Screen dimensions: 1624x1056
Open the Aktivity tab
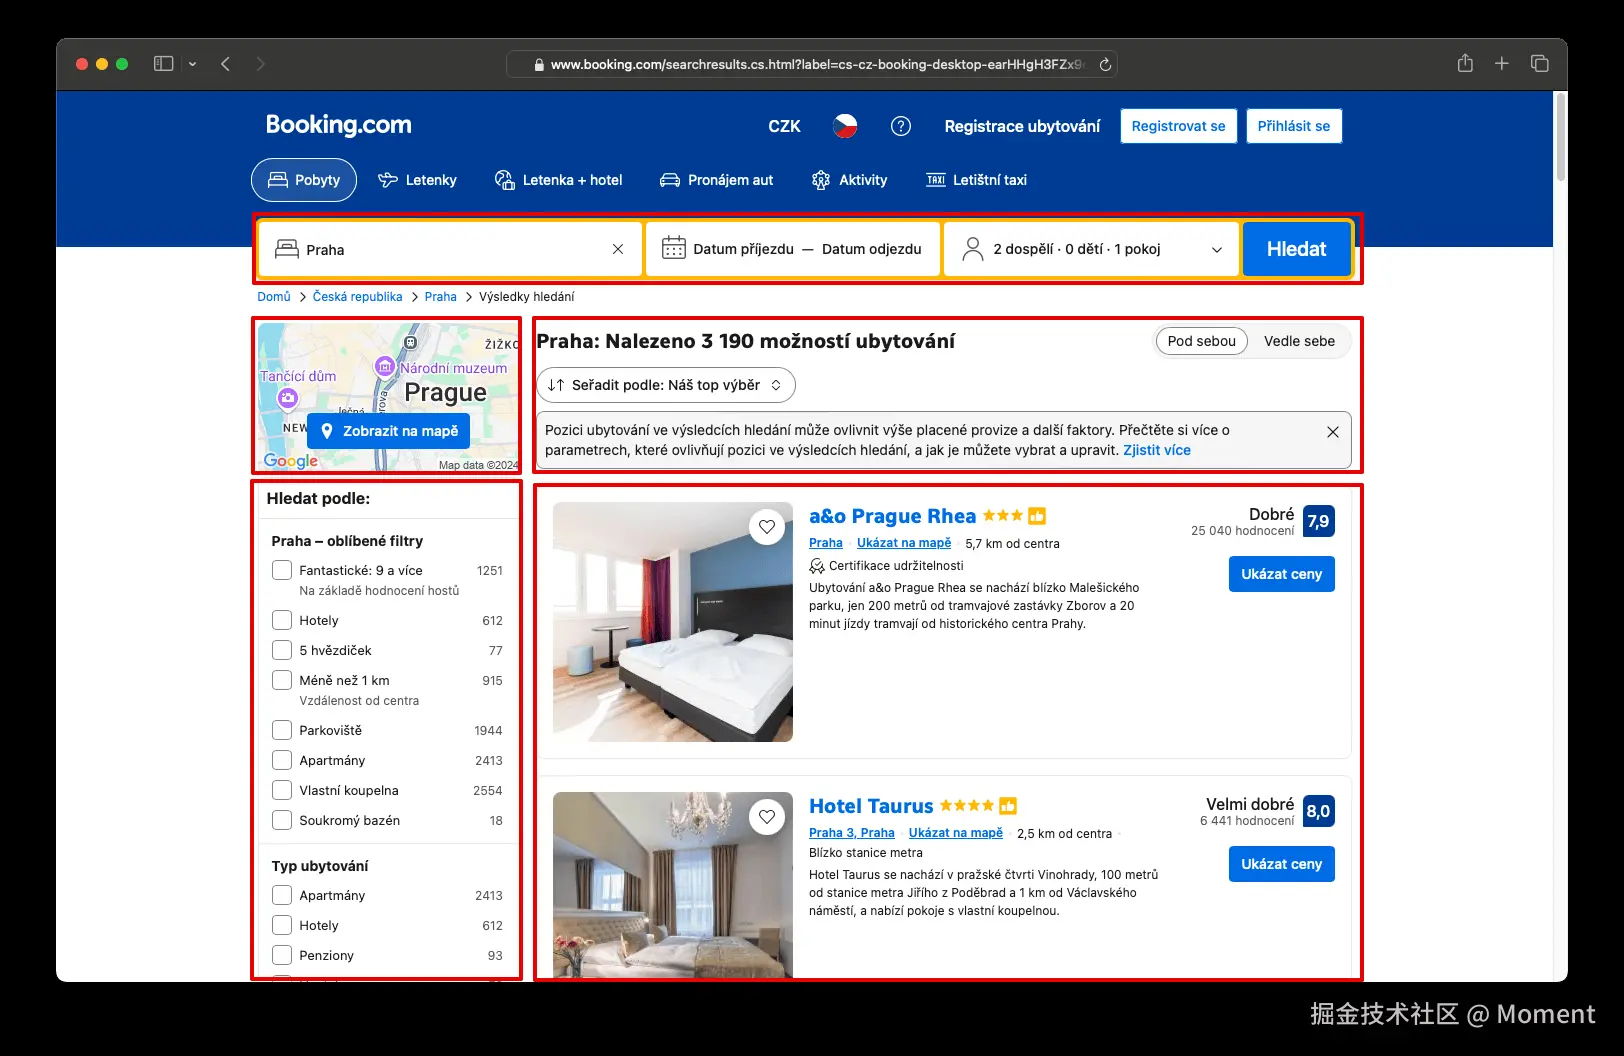[x=849, y=180]
